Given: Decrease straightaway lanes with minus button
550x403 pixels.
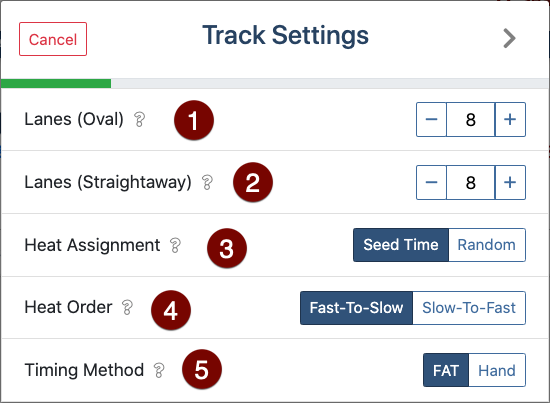Looking at the screenshot, I should tap(431, 182).
